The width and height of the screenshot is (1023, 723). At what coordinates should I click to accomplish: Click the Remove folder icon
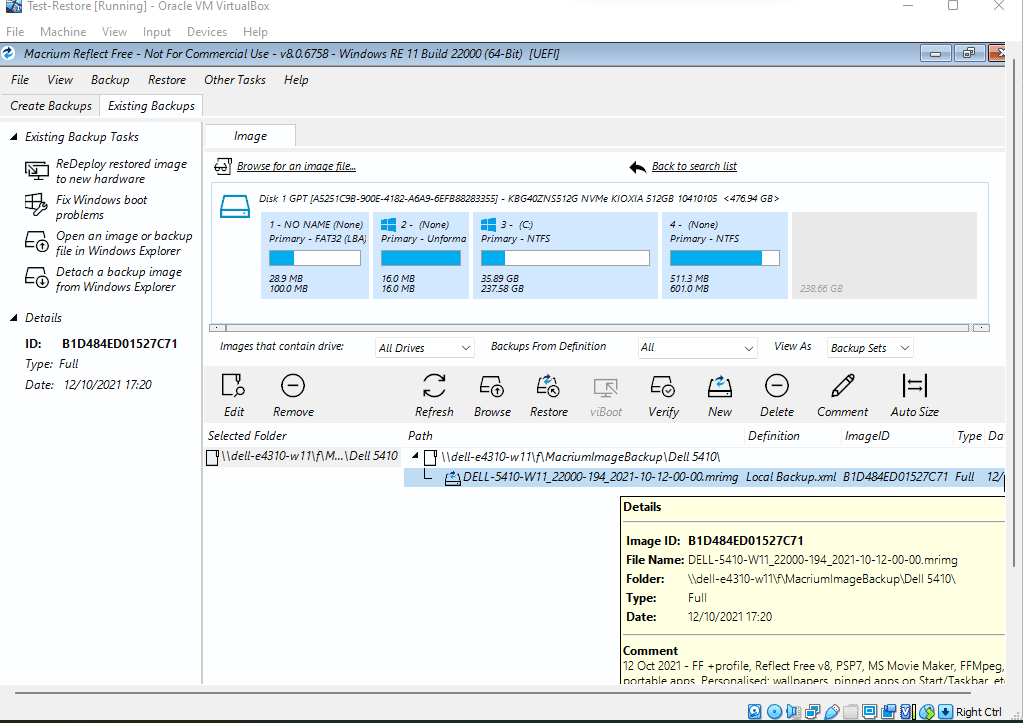click(293, 386)
